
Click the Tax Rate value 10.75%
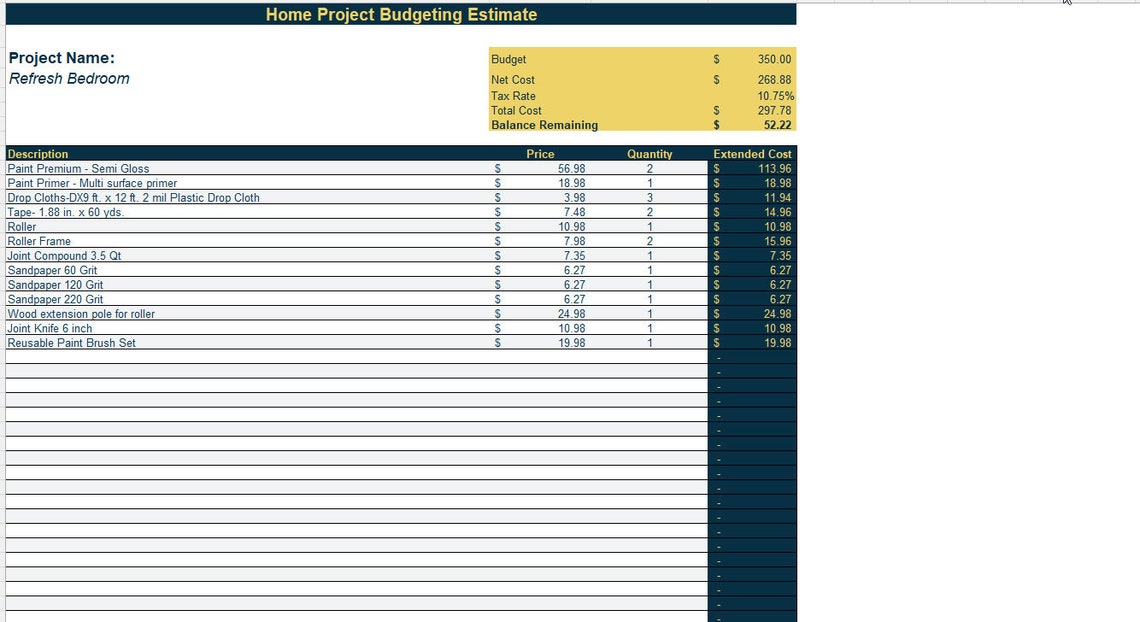point(775,95)
